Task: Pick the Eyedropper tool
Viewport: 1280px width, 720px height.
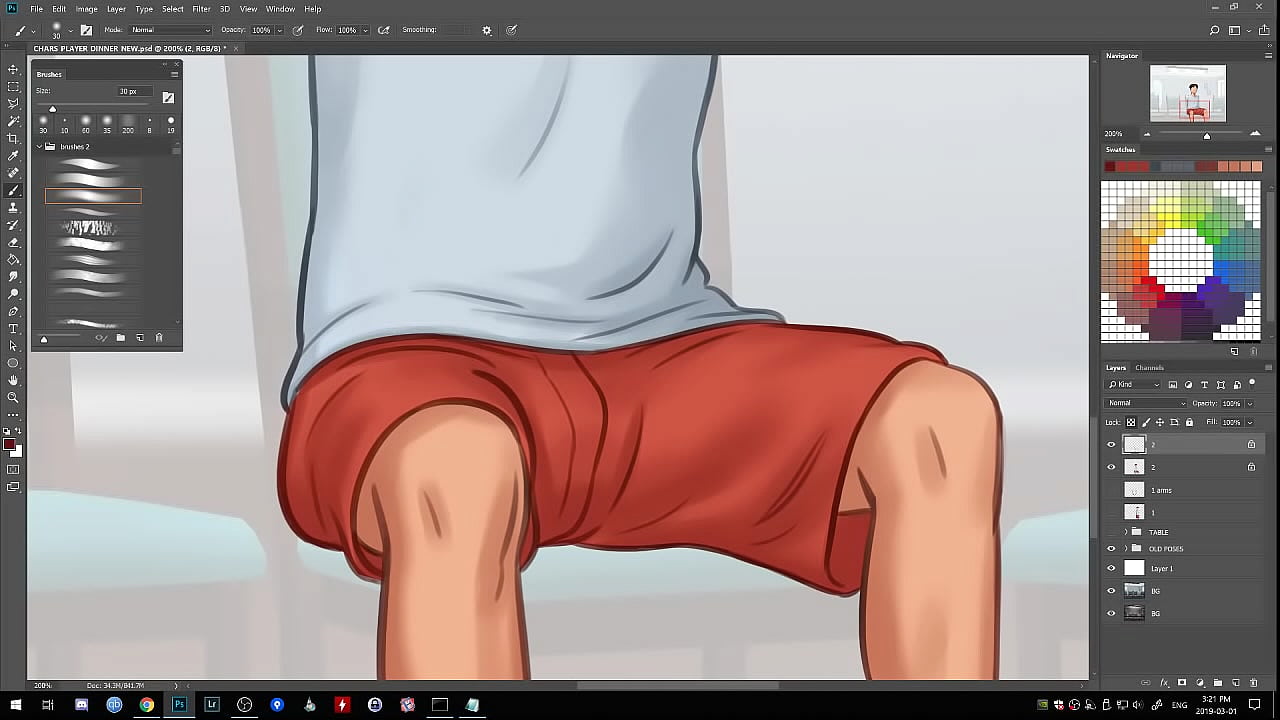Action: point(13,156)
